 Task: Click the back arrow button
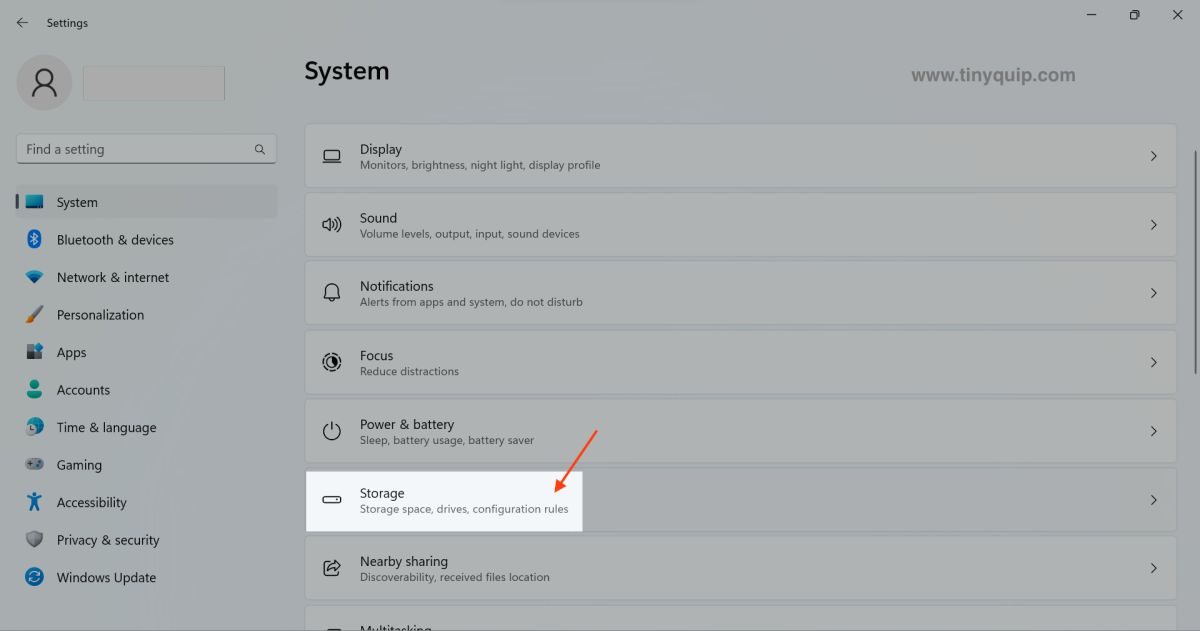pyautogui.click(x=22, y=22)
